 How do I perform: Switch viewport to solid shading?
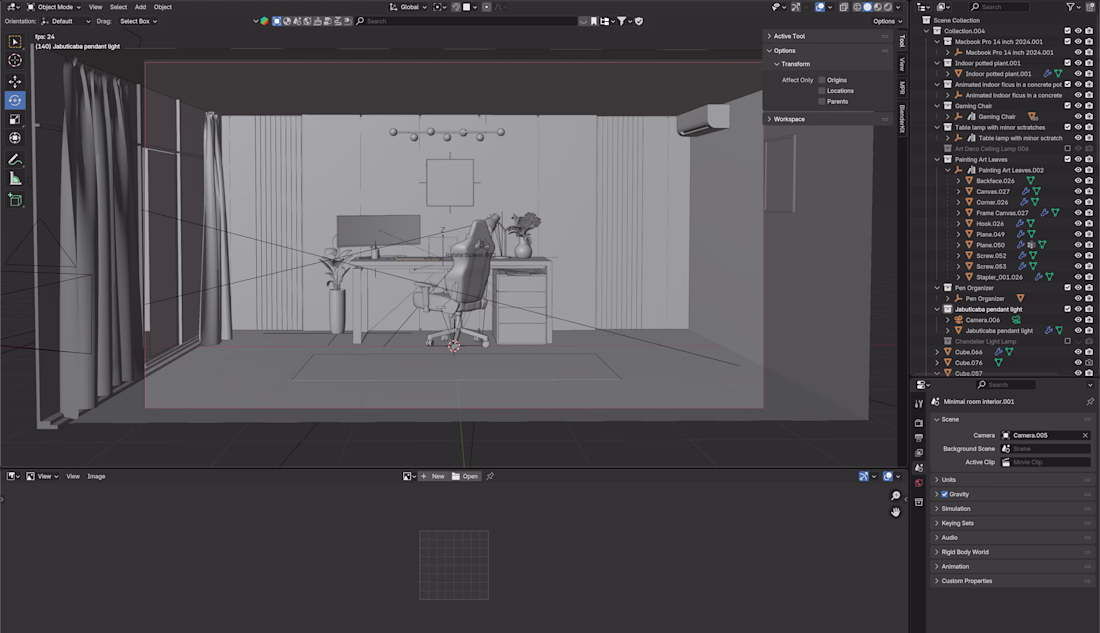coord(868,7)
